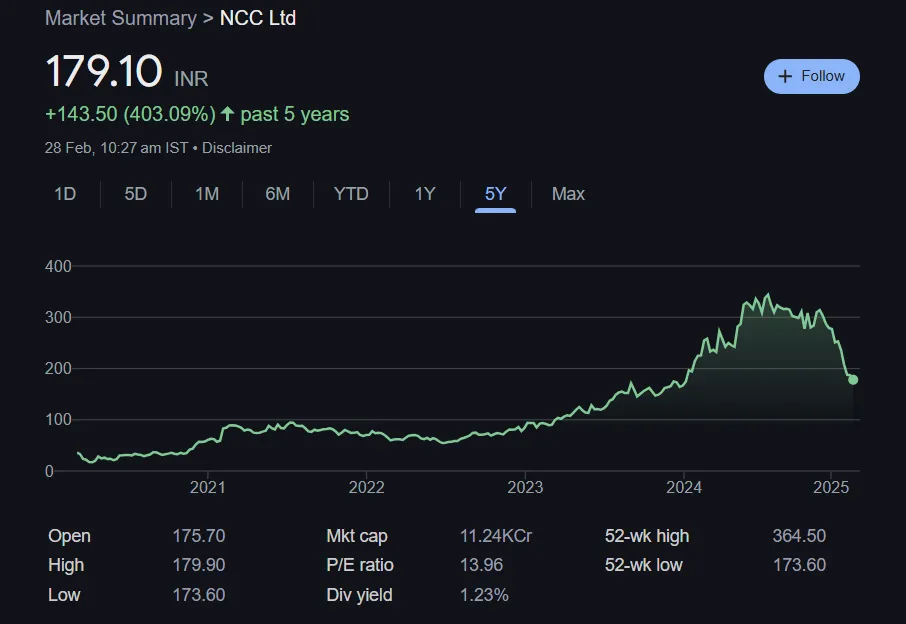Switch chart to YTD range
Viewport: 906px width, 624px height.
point(351,194)
